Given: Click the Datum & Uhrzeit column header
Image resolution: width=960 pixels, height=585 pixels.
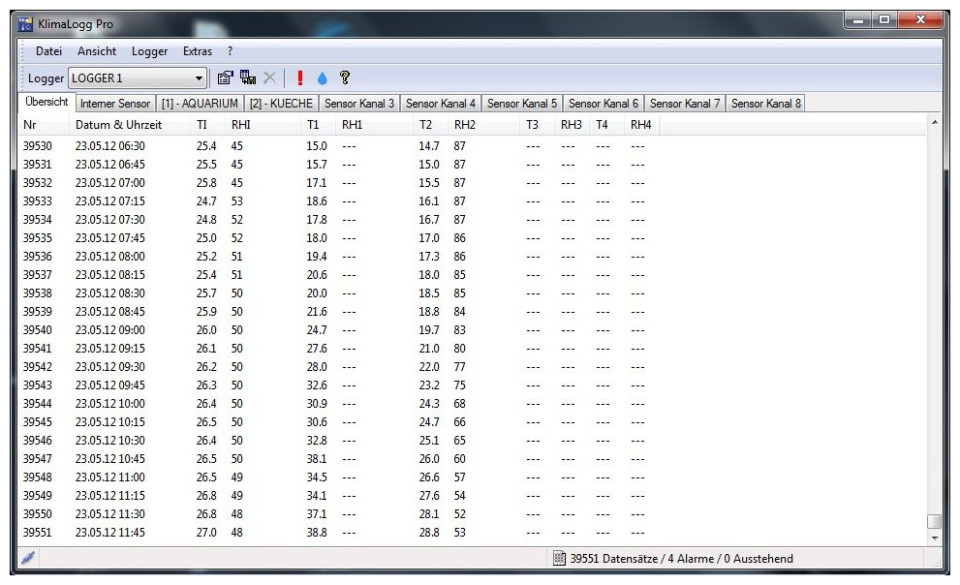Looking at the screenshot, I should click(x=110, y=125).
